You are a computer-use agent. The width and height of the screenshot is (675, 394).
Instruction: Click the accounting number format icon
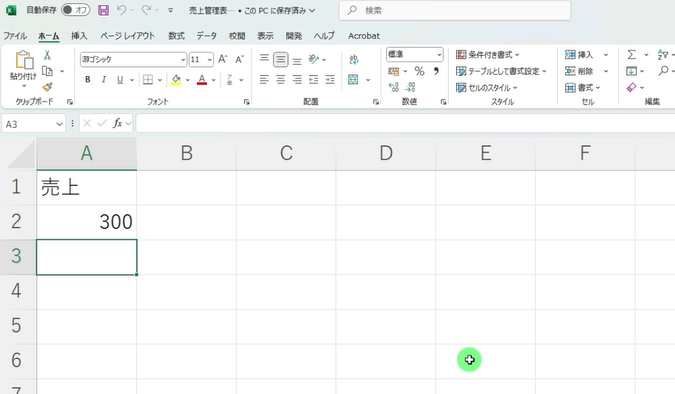(x=393, y=71)
